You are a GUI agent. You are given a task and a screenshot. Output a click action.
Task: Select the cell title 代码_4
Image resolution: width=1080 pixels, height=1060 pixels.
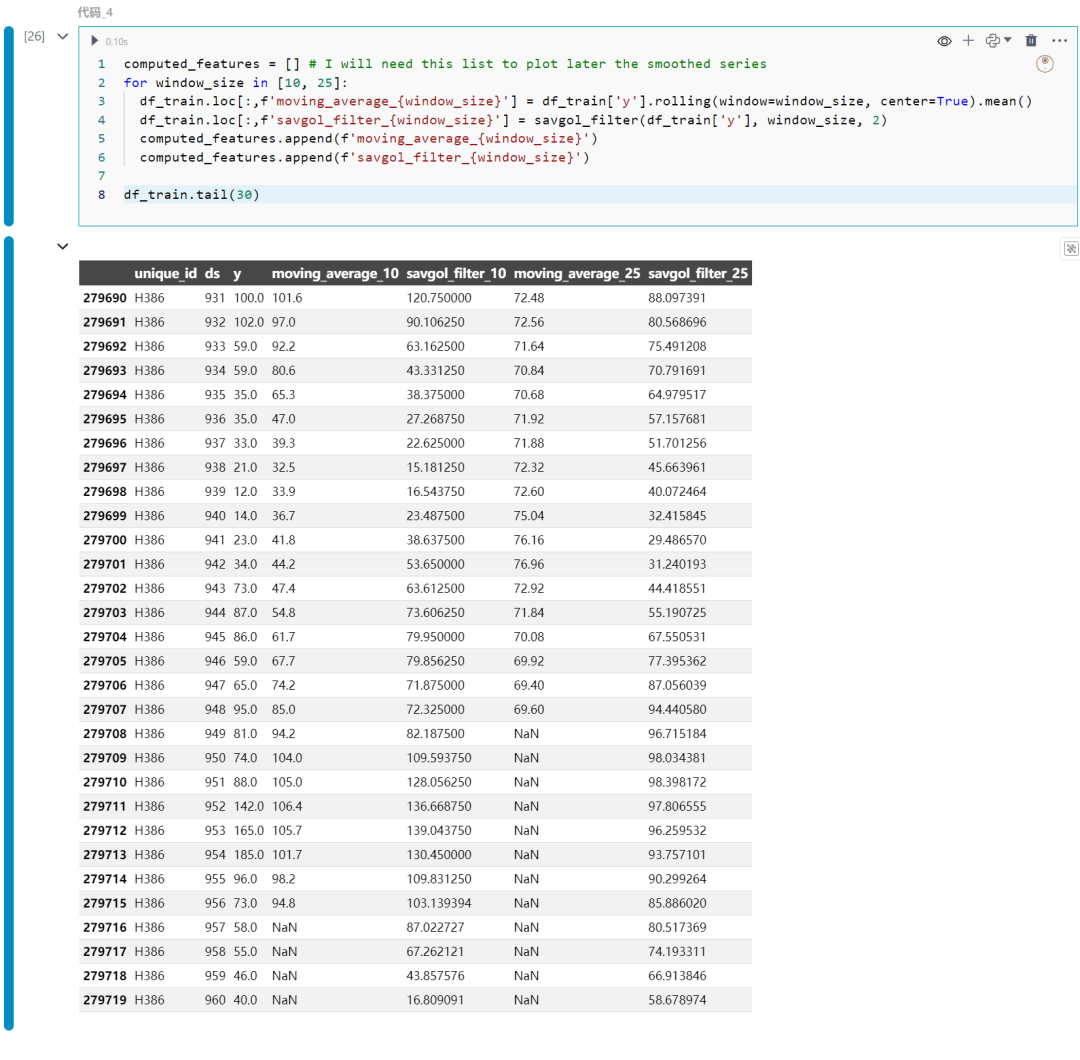click(x=95, y=12)
